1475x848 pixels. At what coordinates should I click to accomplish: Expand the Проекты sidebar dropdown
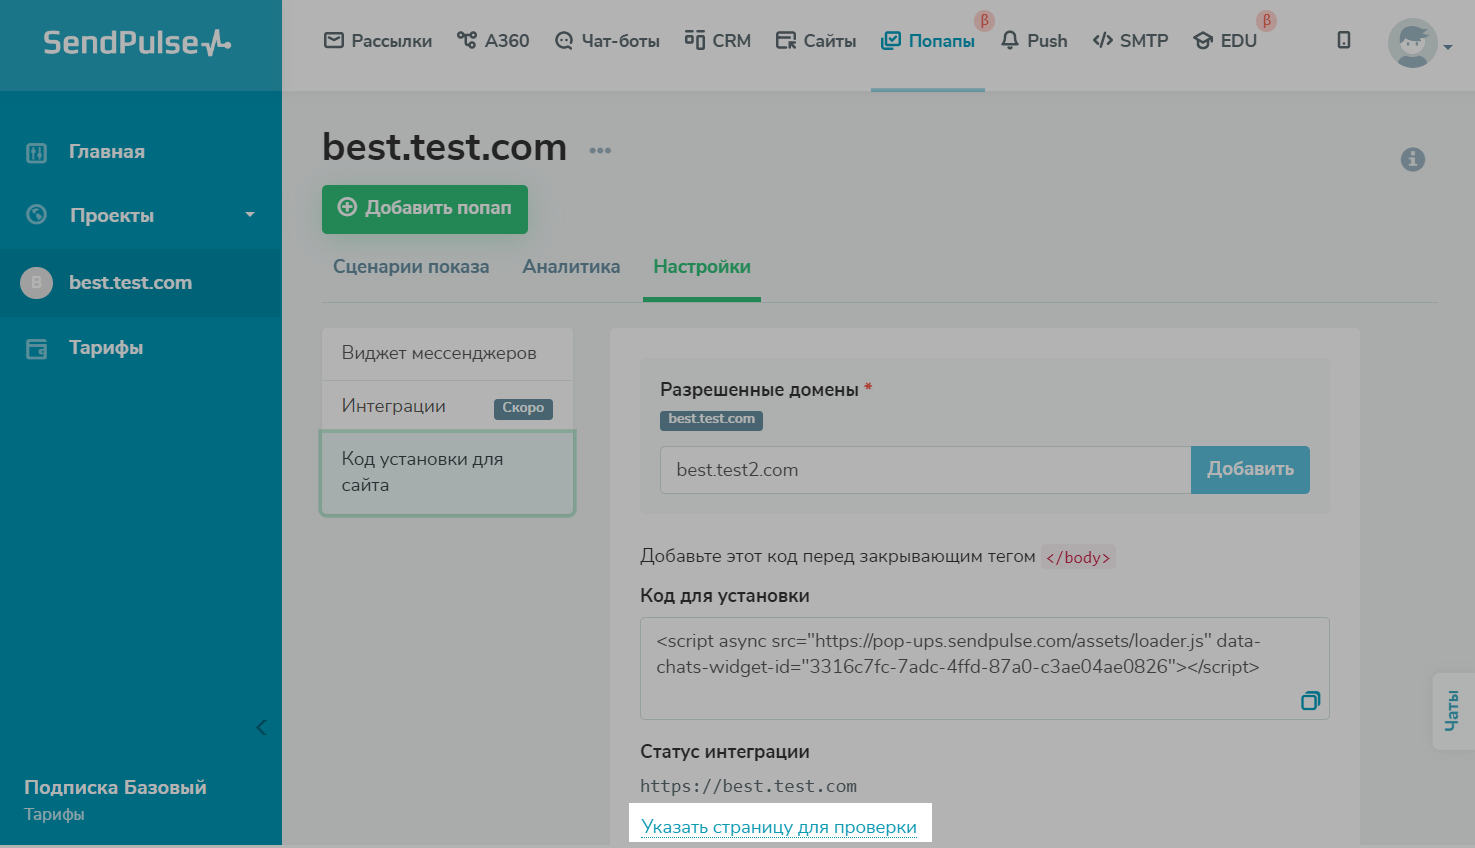click(x=249, y=215)
